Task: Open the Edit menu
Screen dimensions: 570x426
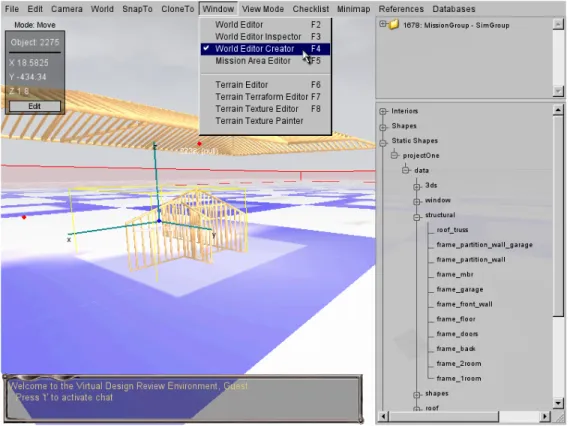Action: point(35,9)
